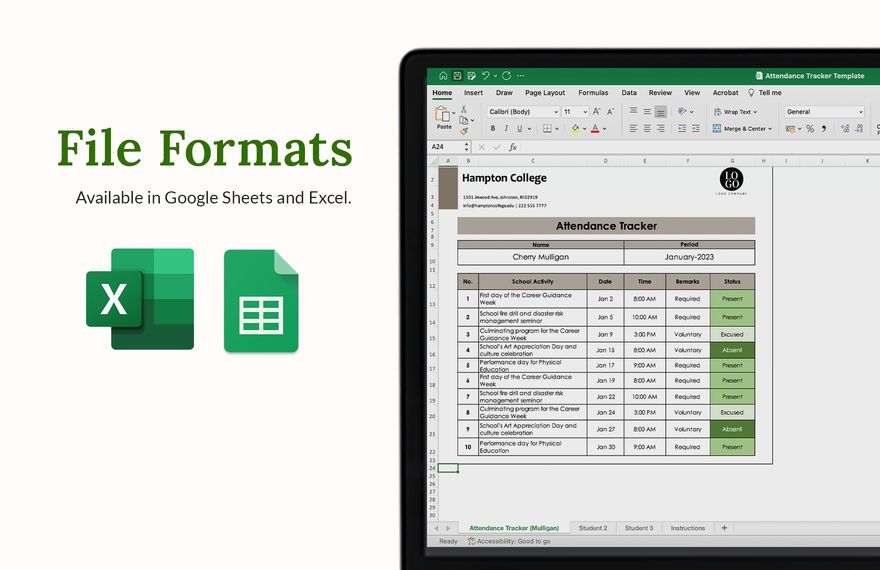Click the insert function fx icon
The height and width of the screenshot is (570, 880).
(x=513, y=147)
